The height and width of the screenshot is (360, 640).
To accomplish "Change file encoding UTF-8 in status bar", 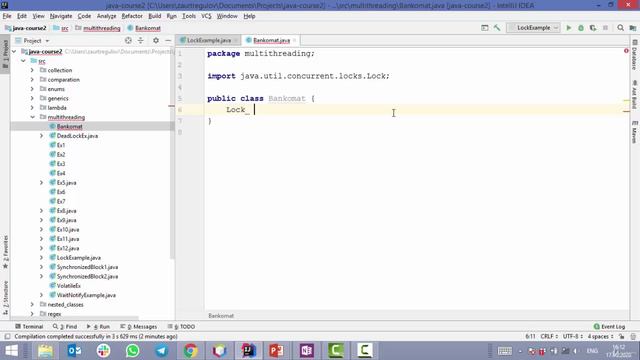I will (x=572, y=336).
